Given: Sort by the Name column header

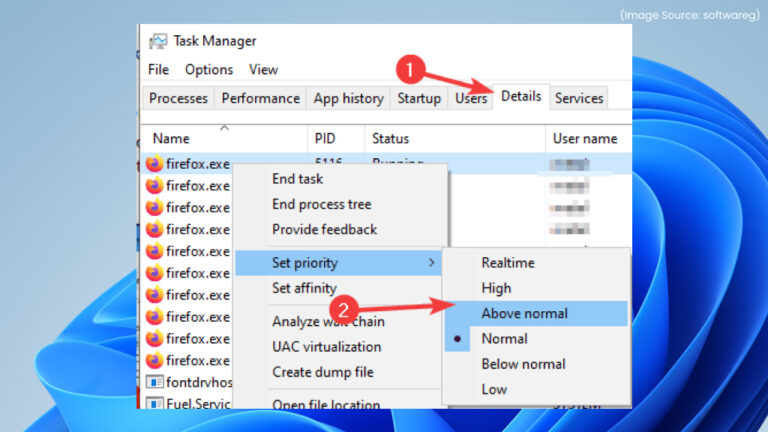Looking at the screenshot, I should pyautogui.click(x=224, y=139).
